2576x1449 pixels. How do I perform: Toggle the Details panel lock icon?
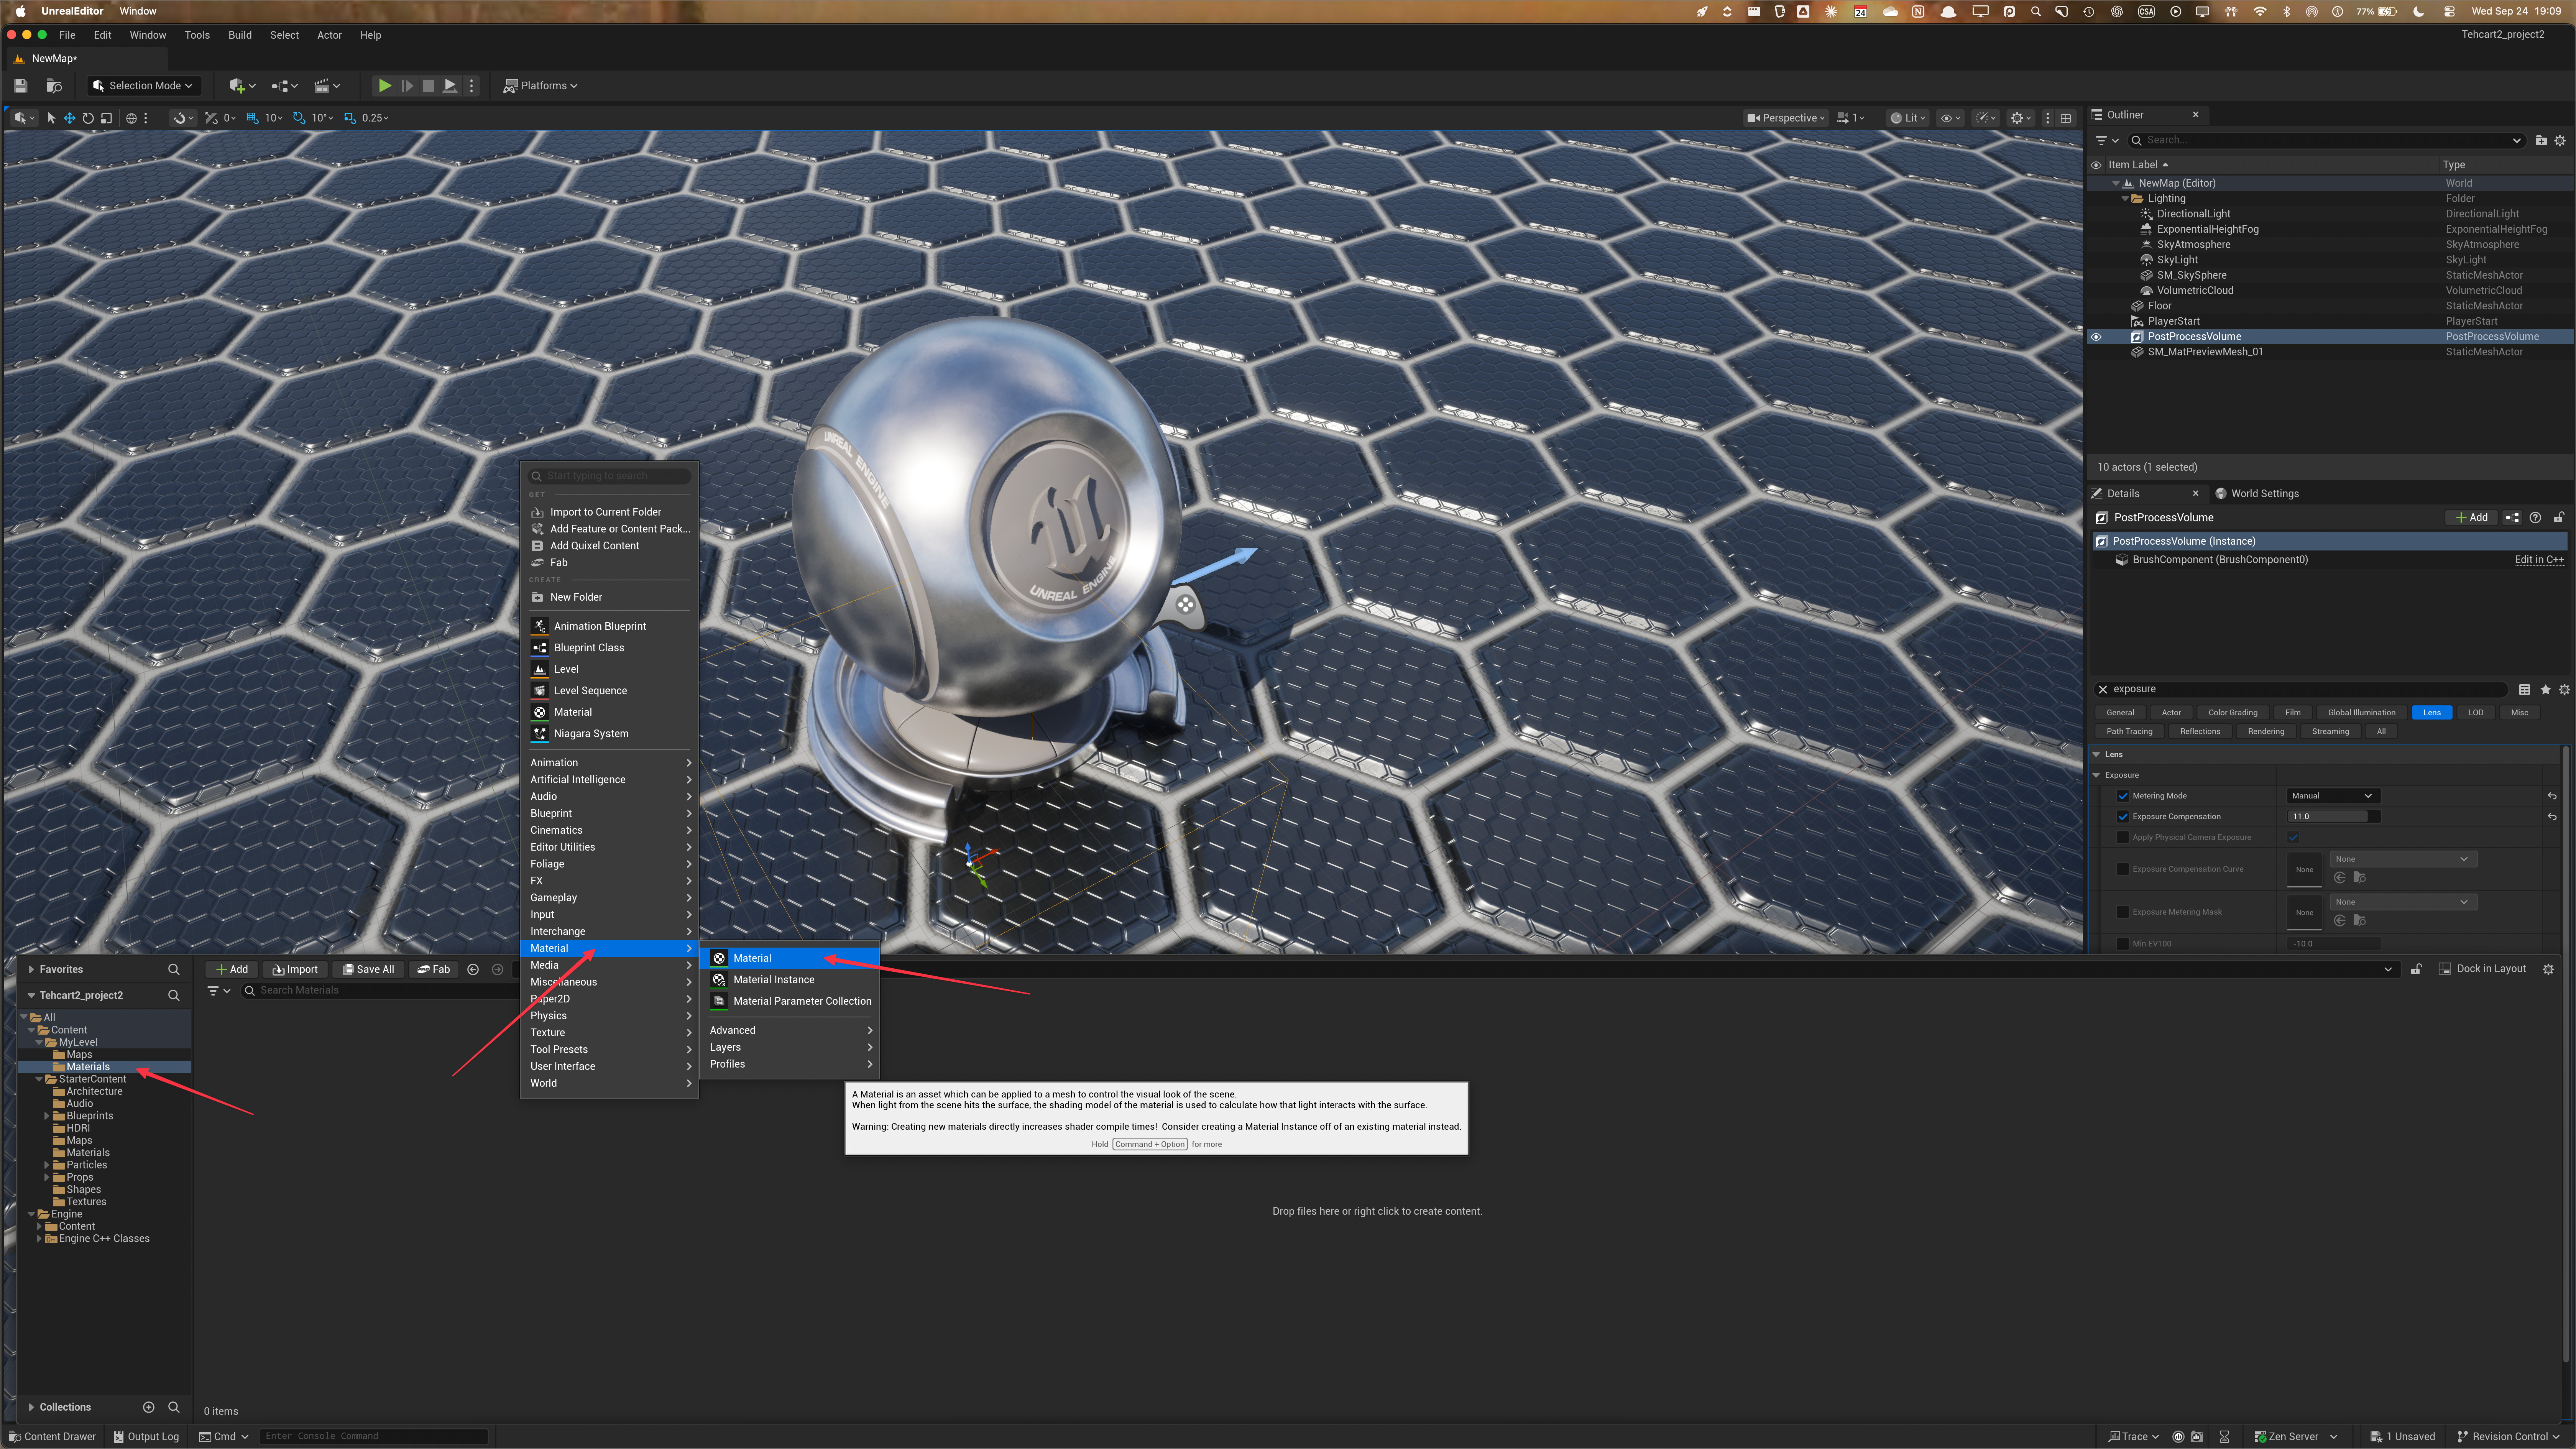[x=2559, y=518]
